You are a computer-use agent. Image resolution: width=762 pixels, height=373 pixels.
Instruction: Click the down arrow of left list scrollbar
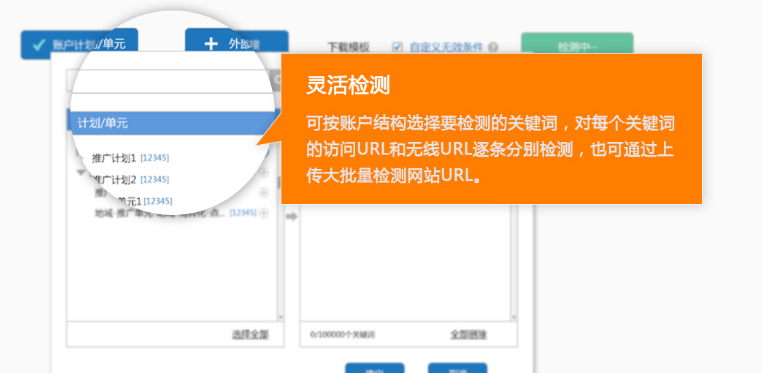pos(280,317)
